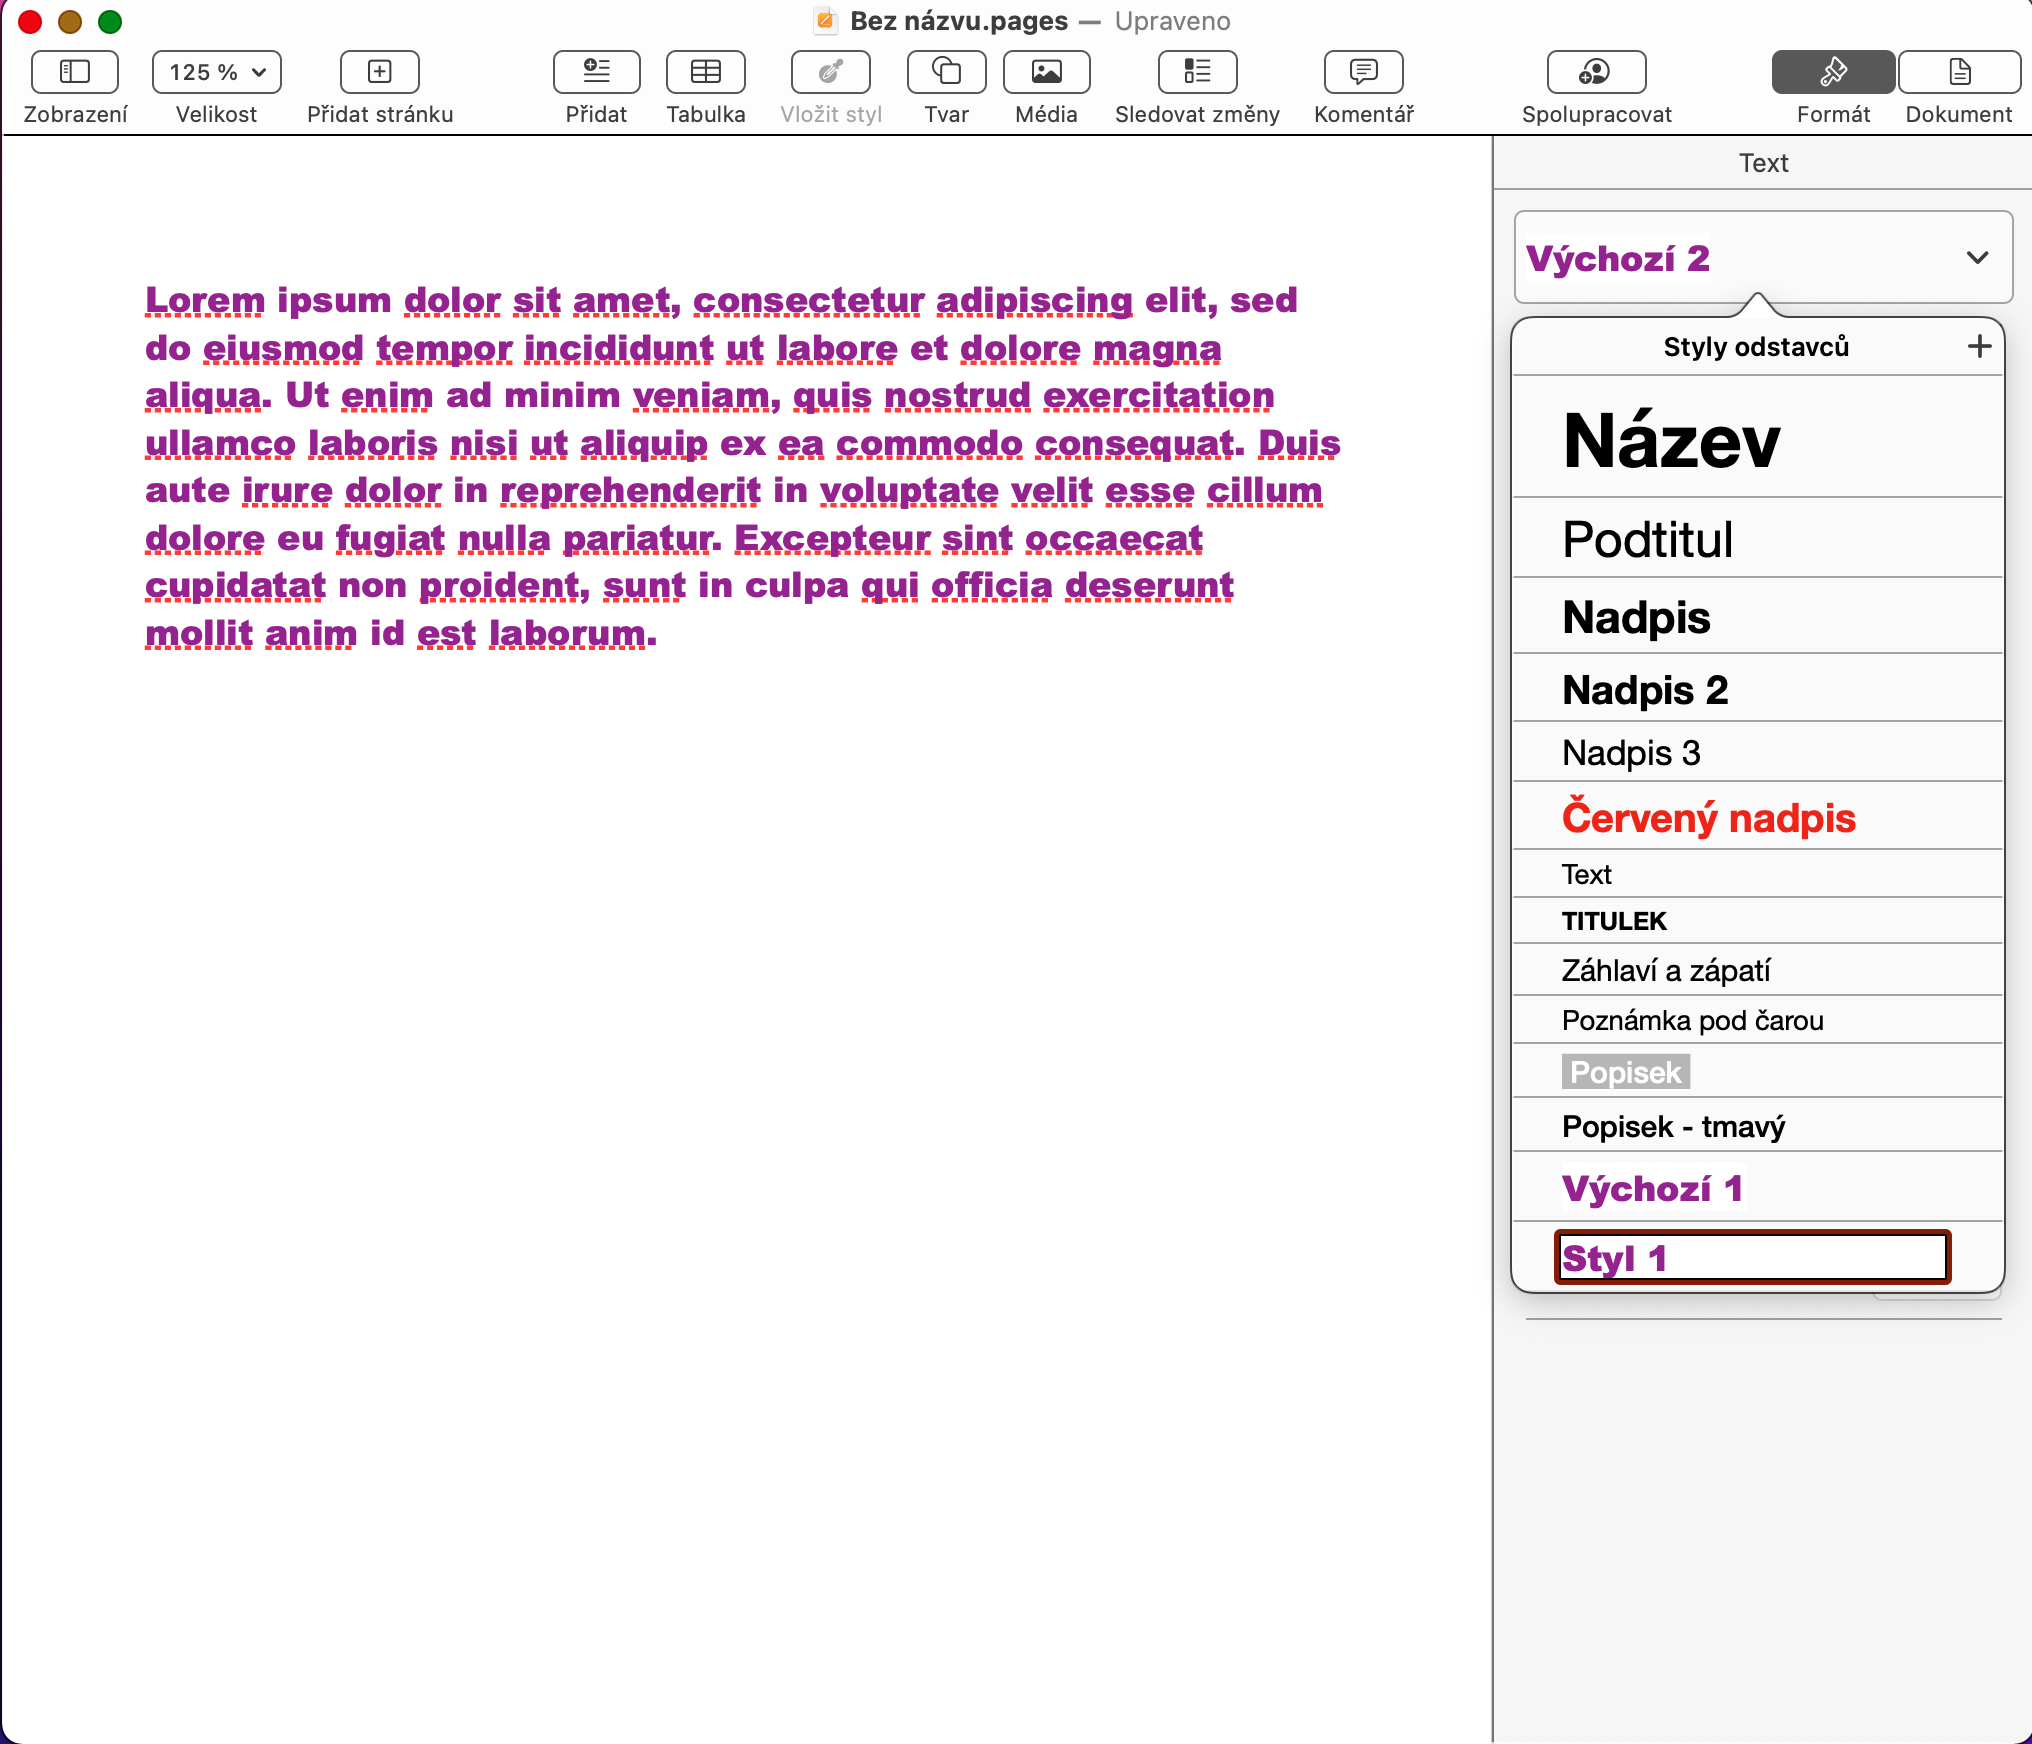Open the Přidat insert menu icon
Image resolution: width=2032 pixels, height=1744 pixels.
point(596,72)
